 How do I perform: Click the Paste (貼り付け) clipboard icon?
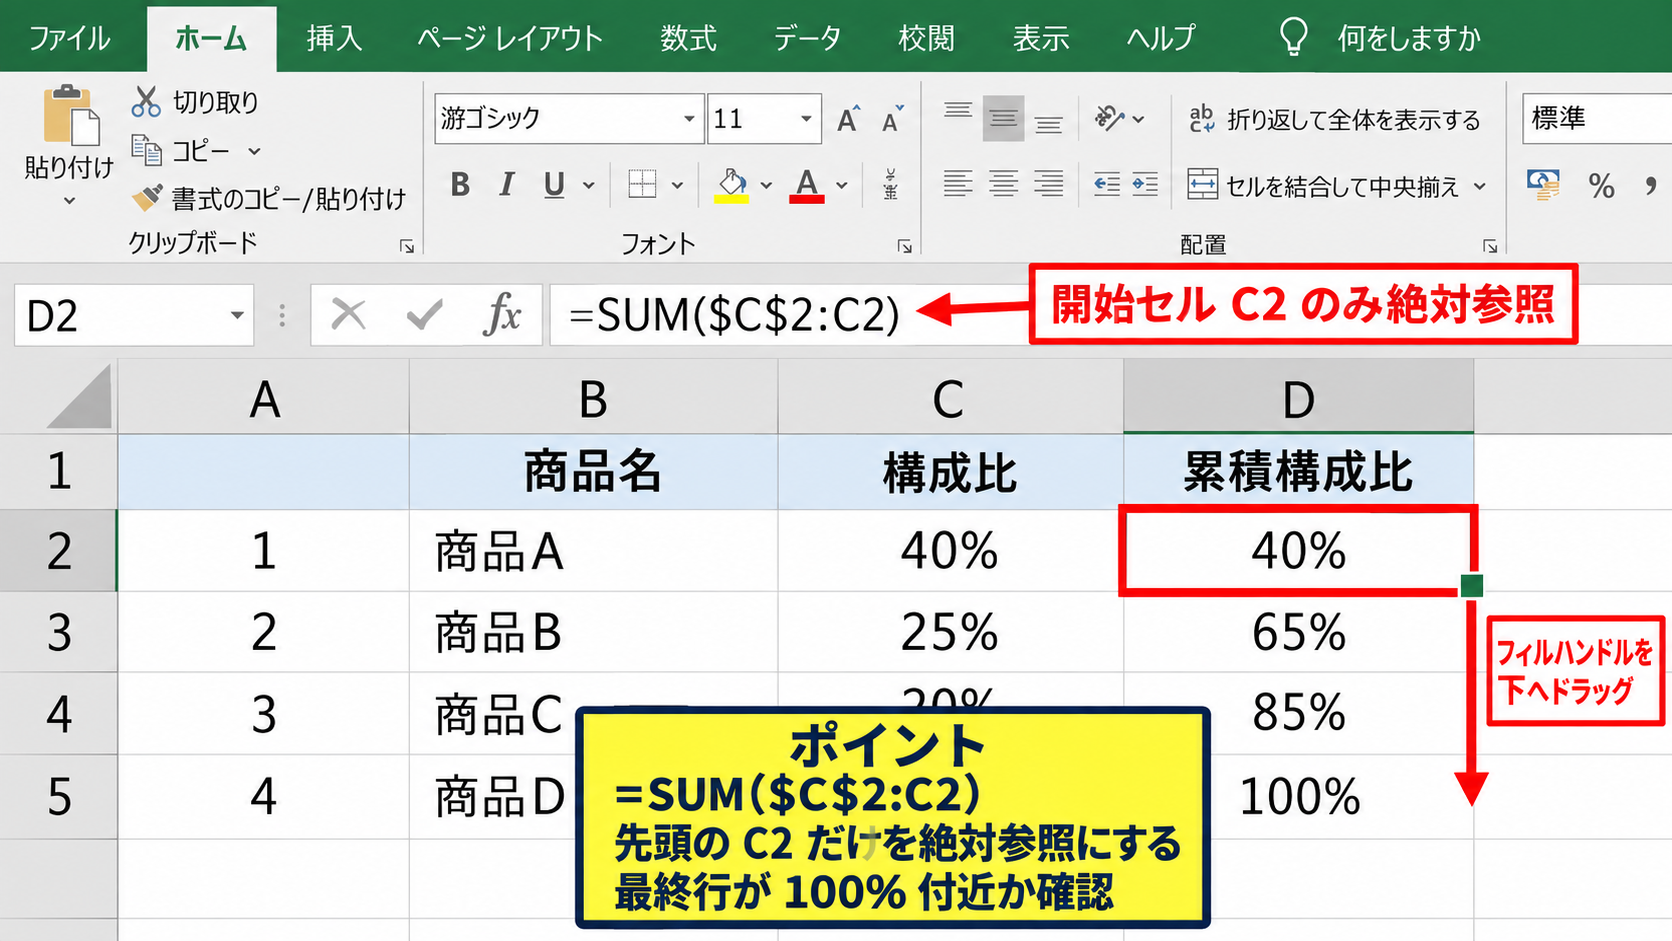coord(70,115)
